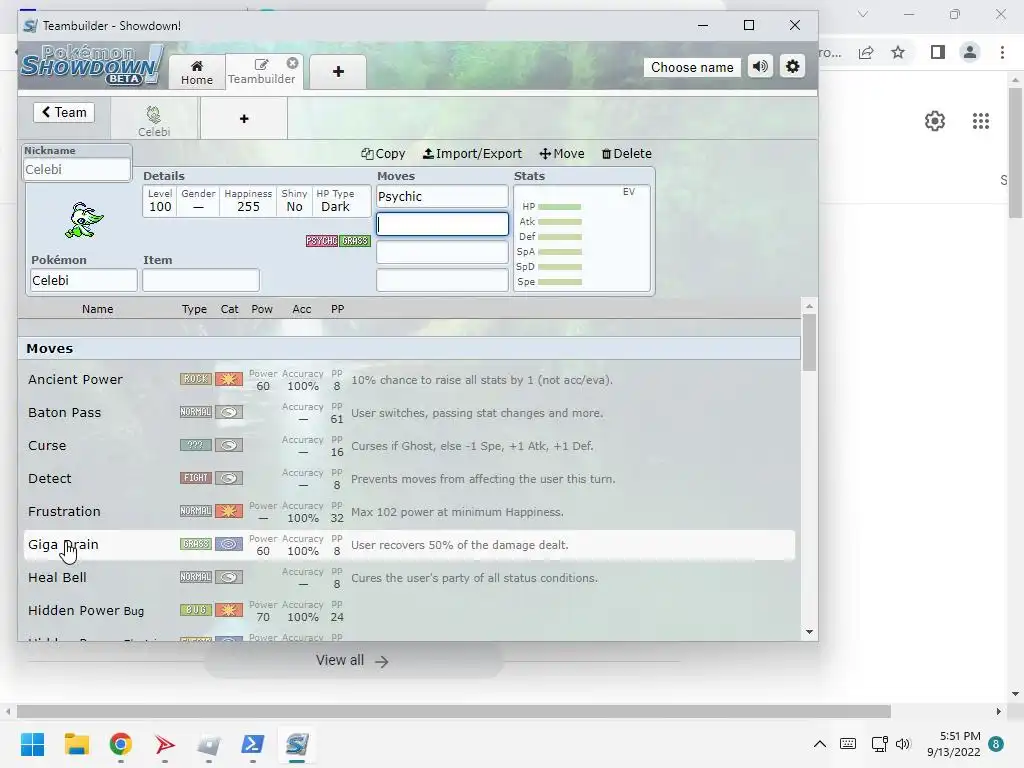
Task: Open the Home tab
Action: [197, 72]
